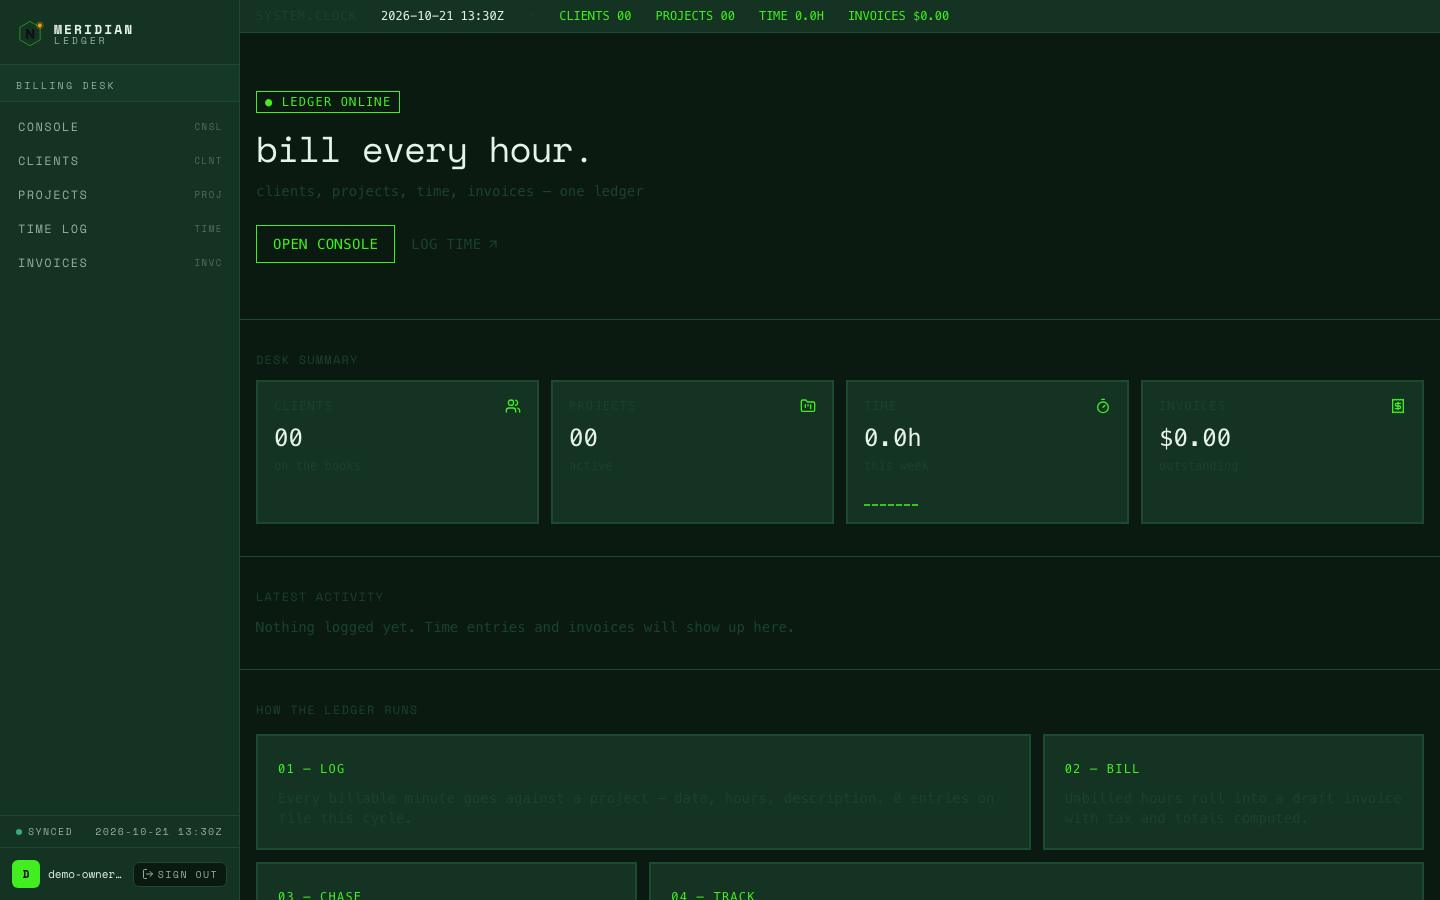Click the 00 count on the Projects card

[583, 438]
